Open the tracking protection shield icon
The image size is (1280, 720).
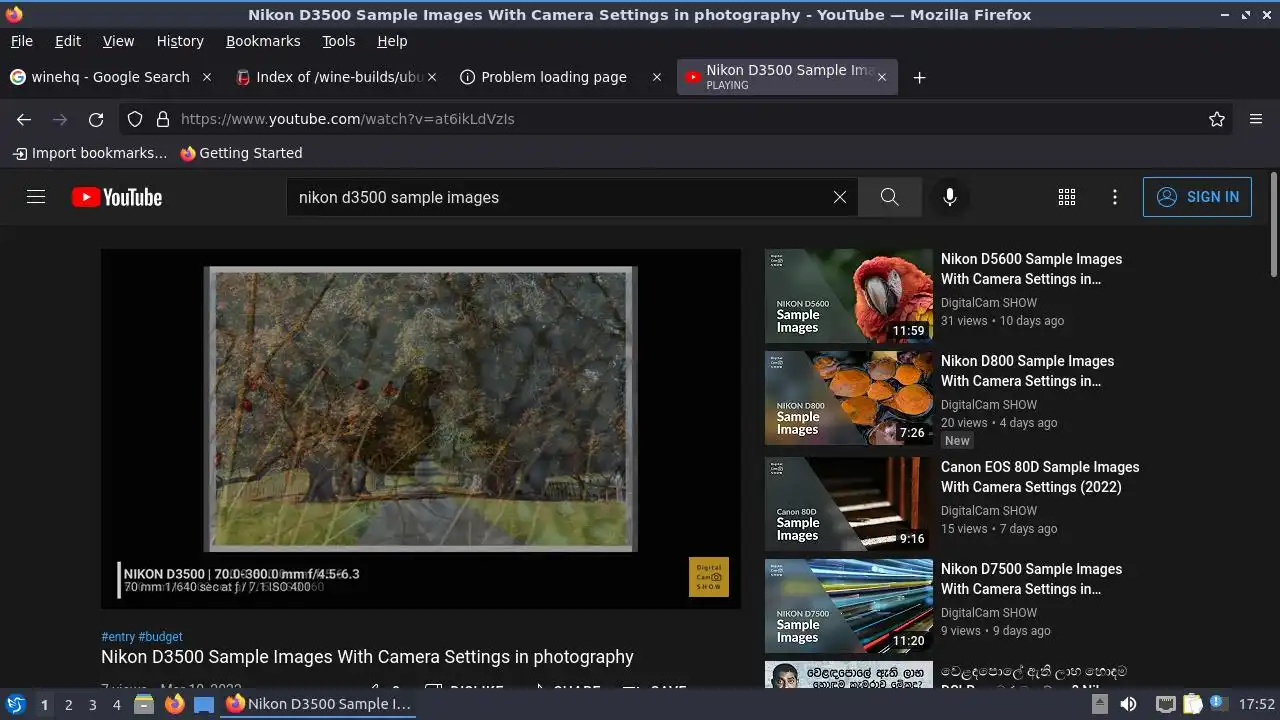135,119
